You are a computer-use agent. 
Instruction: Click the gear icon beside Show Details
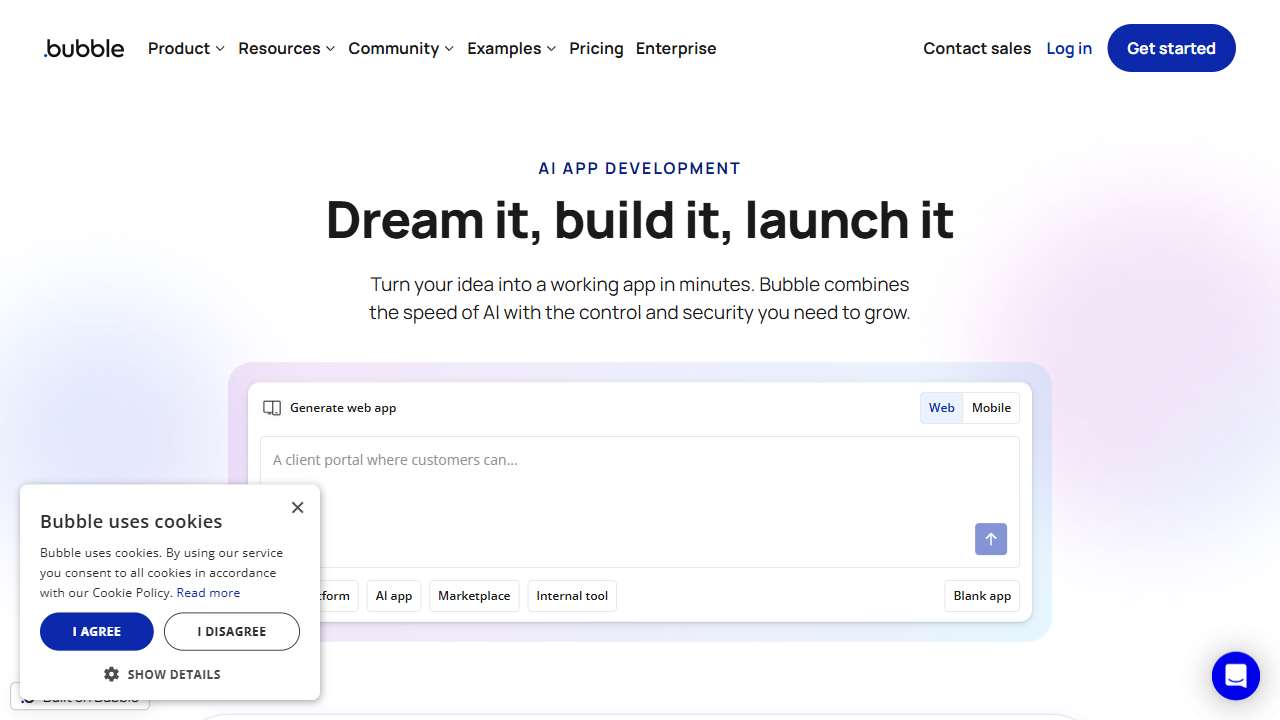click(x=112, y=674)
